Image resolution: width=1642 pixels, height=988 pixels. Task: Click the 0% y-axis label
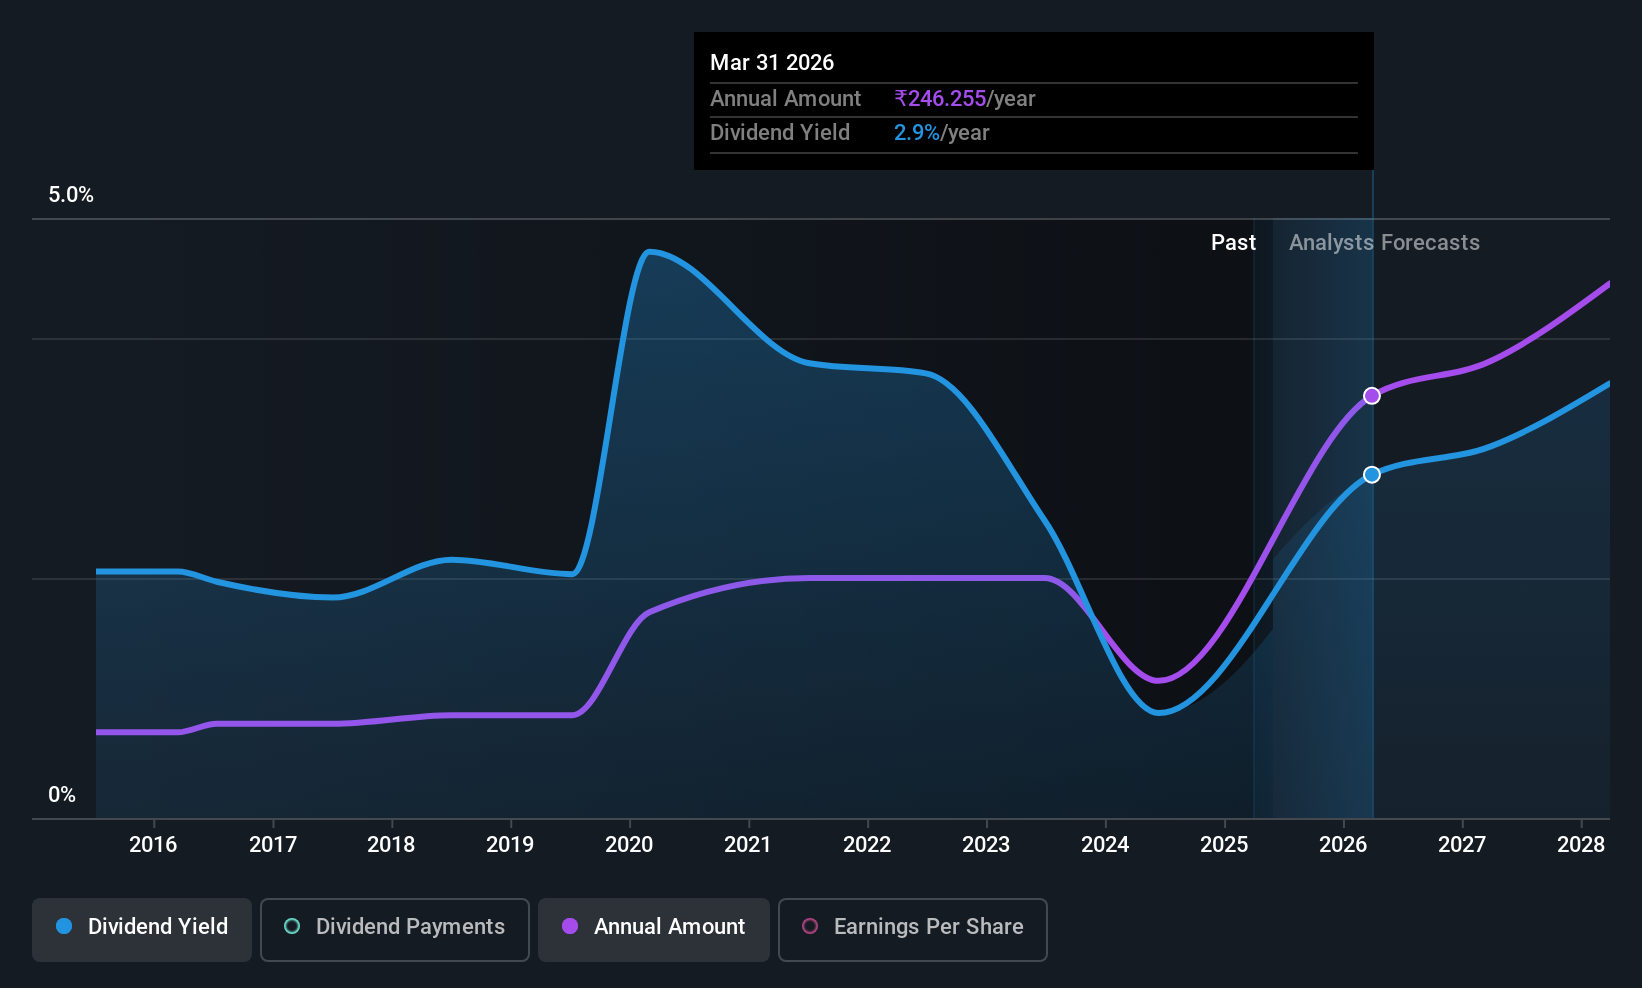tap(62, 795)
